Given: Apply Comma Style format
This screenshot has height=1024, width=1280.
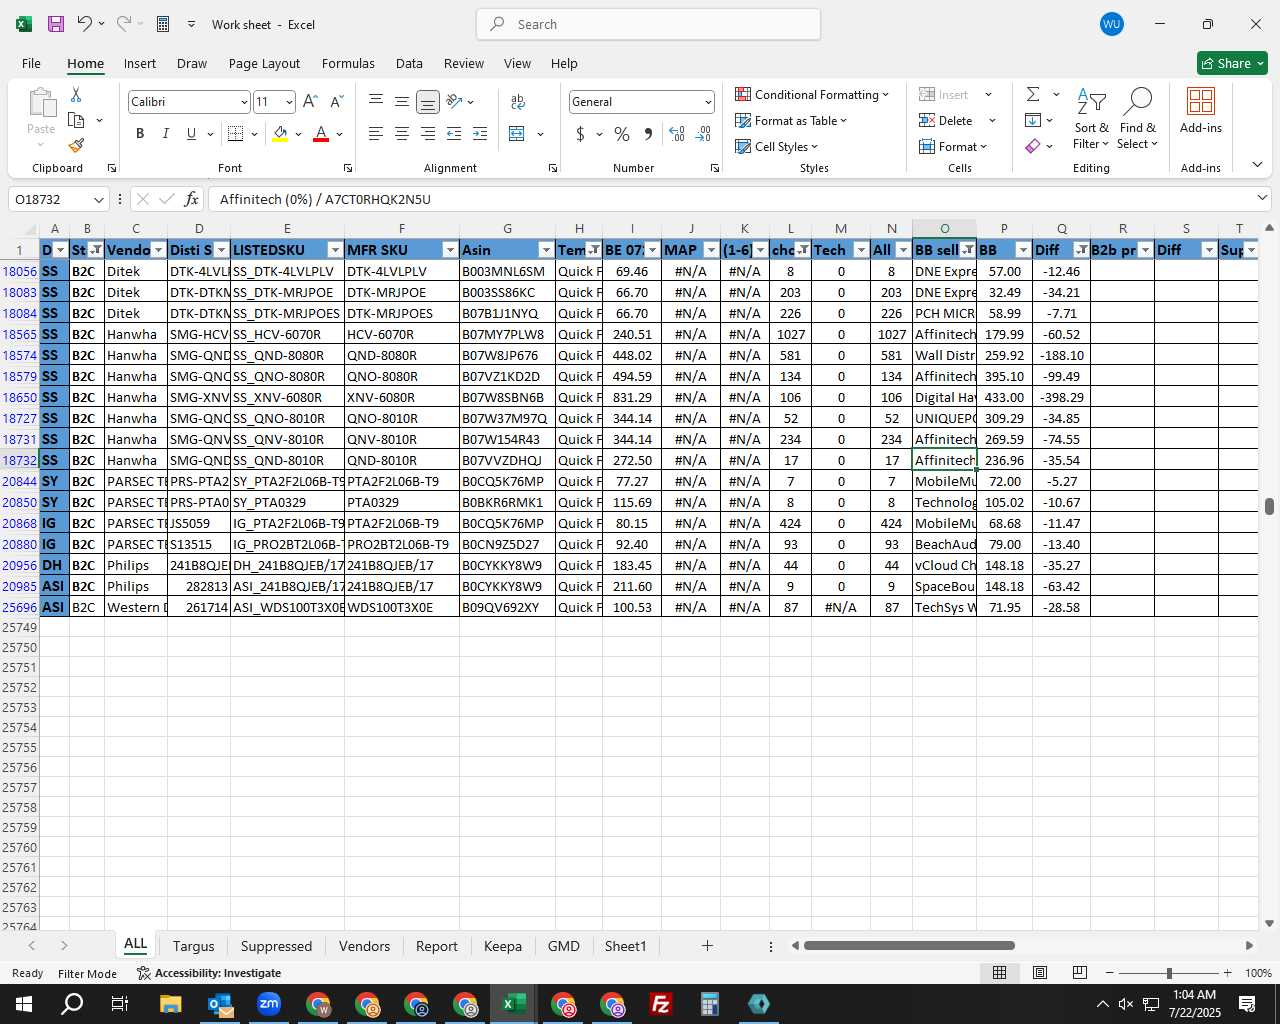Looking at the screenshot, I should [648, 134].
